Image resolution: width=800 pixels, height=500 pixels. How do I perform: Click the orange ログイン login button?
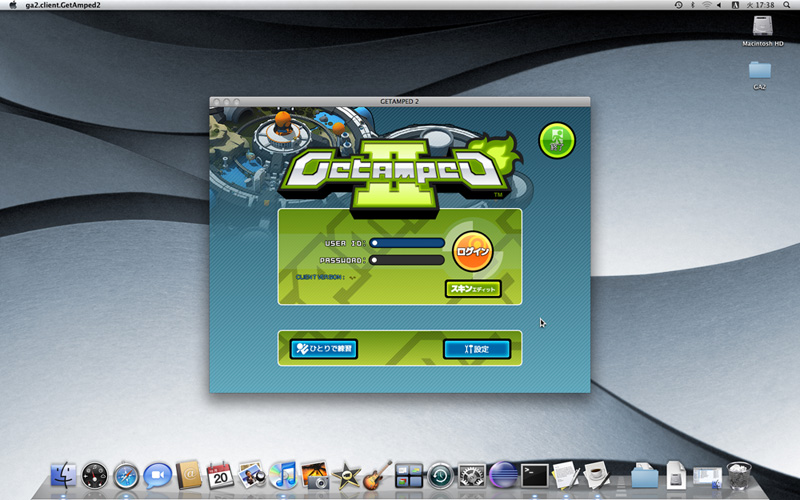coord(472,252)
